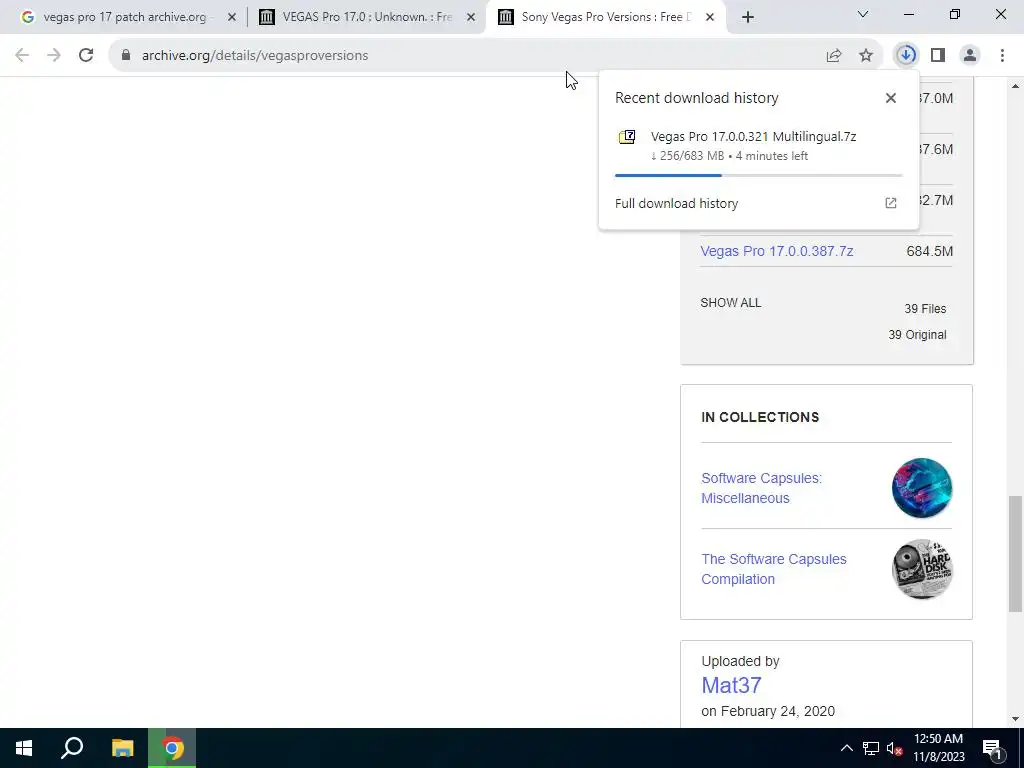Screen dimensions: 1024x768
Task: Click the downloads toolbar icon
Action: (x=906, y=56)
